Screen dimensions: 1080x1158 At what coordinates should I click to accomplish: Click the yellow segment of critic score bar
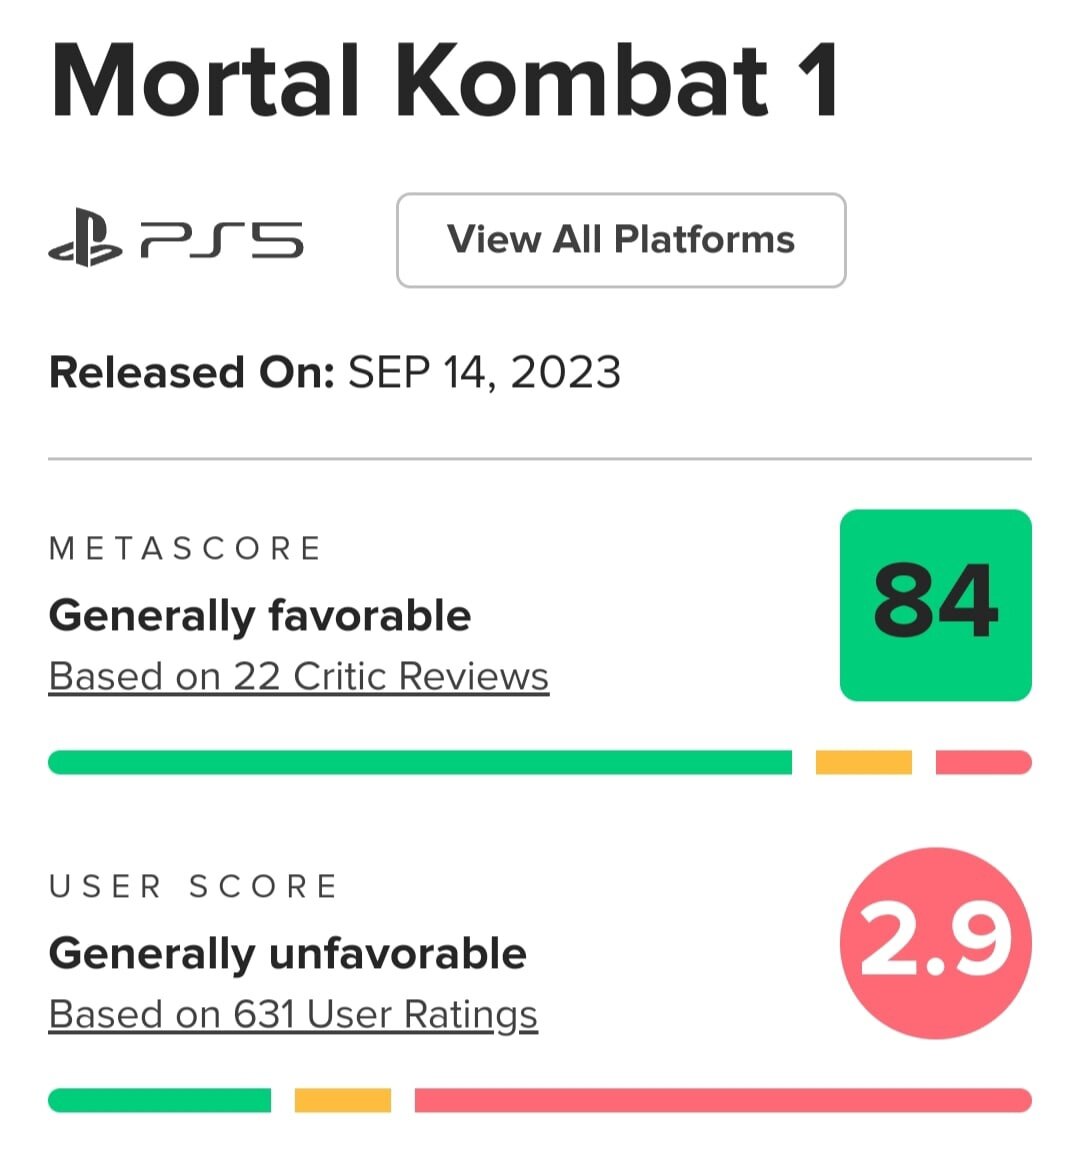pyautogui.click(x=864, y=762)
